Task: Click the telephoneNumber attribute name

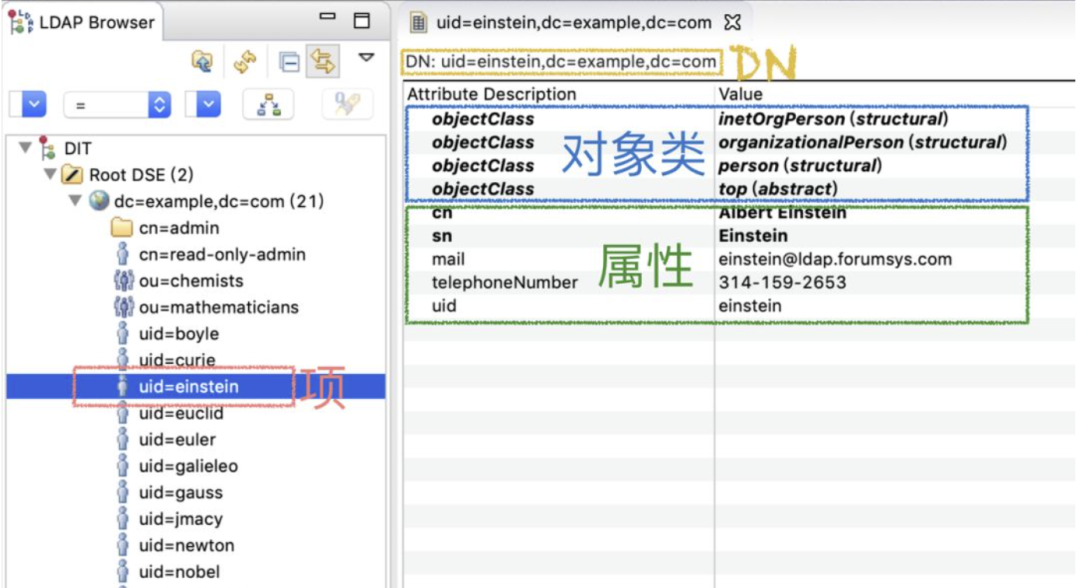Action: pos(505,282)
